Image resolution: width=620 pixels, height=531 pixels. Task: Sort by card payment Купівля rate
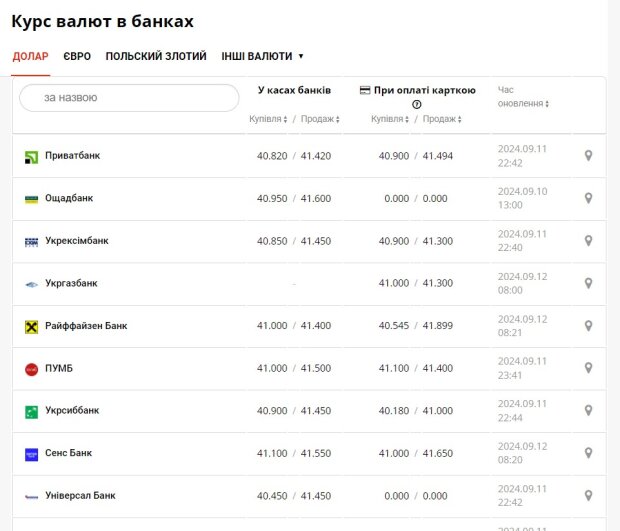click(x=391, y=119)
